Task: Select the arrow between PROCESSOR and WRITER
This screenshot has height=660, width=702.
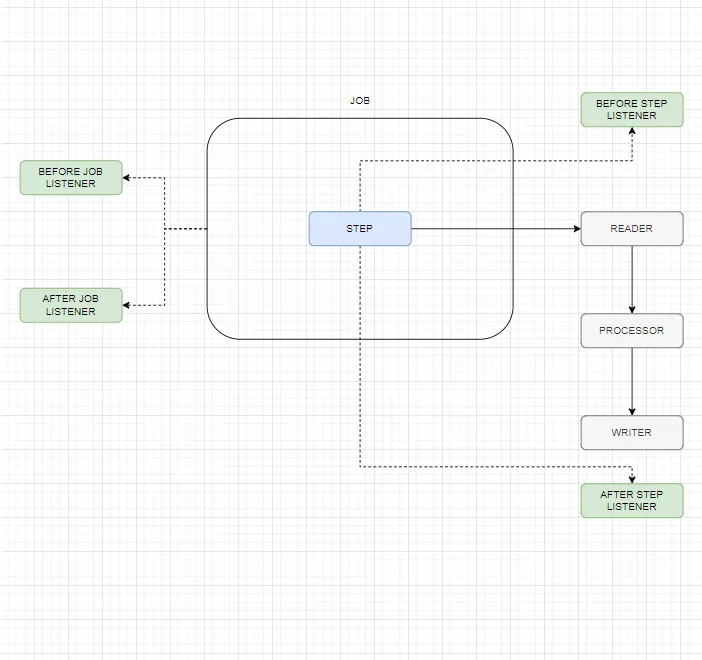Action: click(632, 382)
